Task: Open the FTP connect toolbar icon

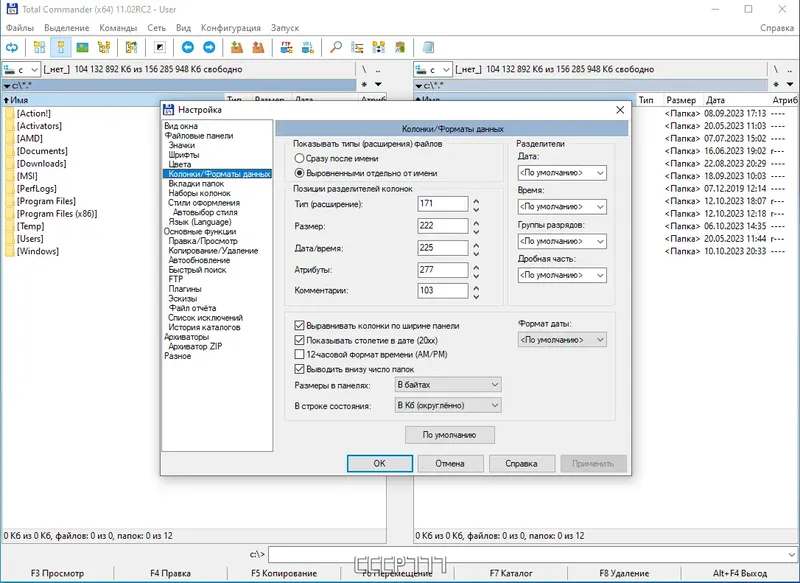Action: [x=287, y=48]
